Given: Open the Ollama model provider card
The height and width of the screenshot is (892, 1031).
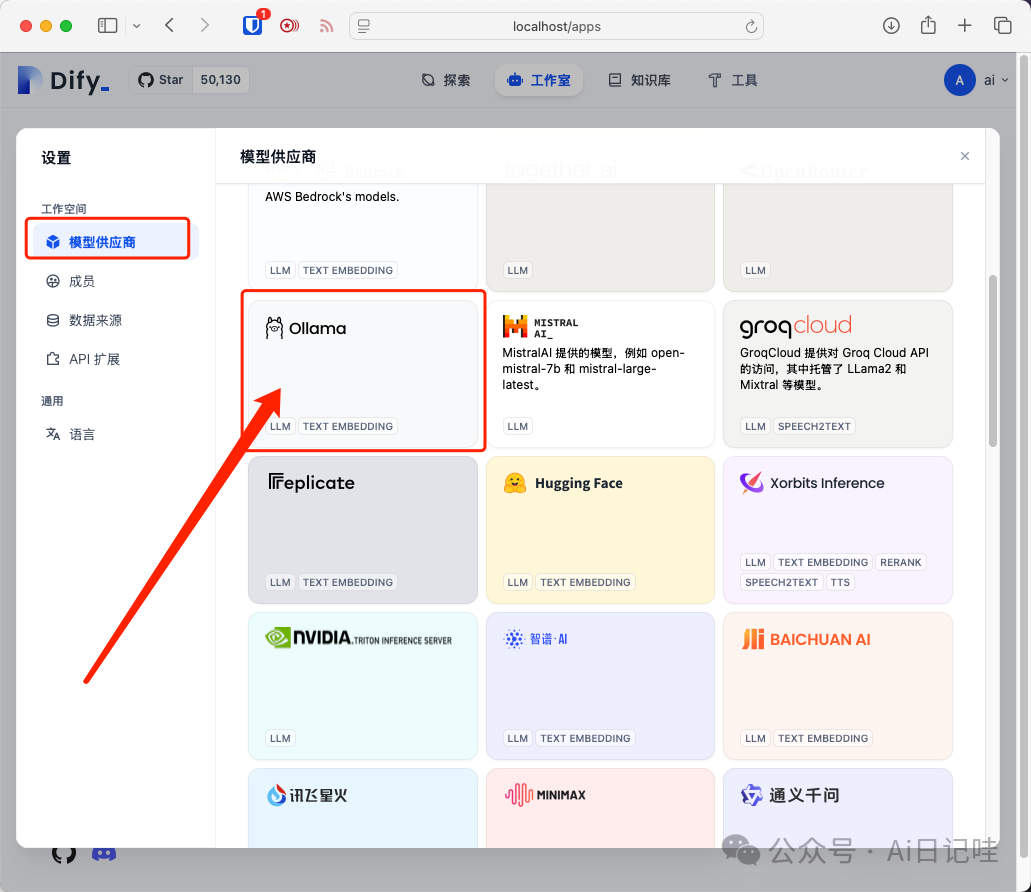Looking at the screenshot, I should pyautogui.click(x=362, y=370).
